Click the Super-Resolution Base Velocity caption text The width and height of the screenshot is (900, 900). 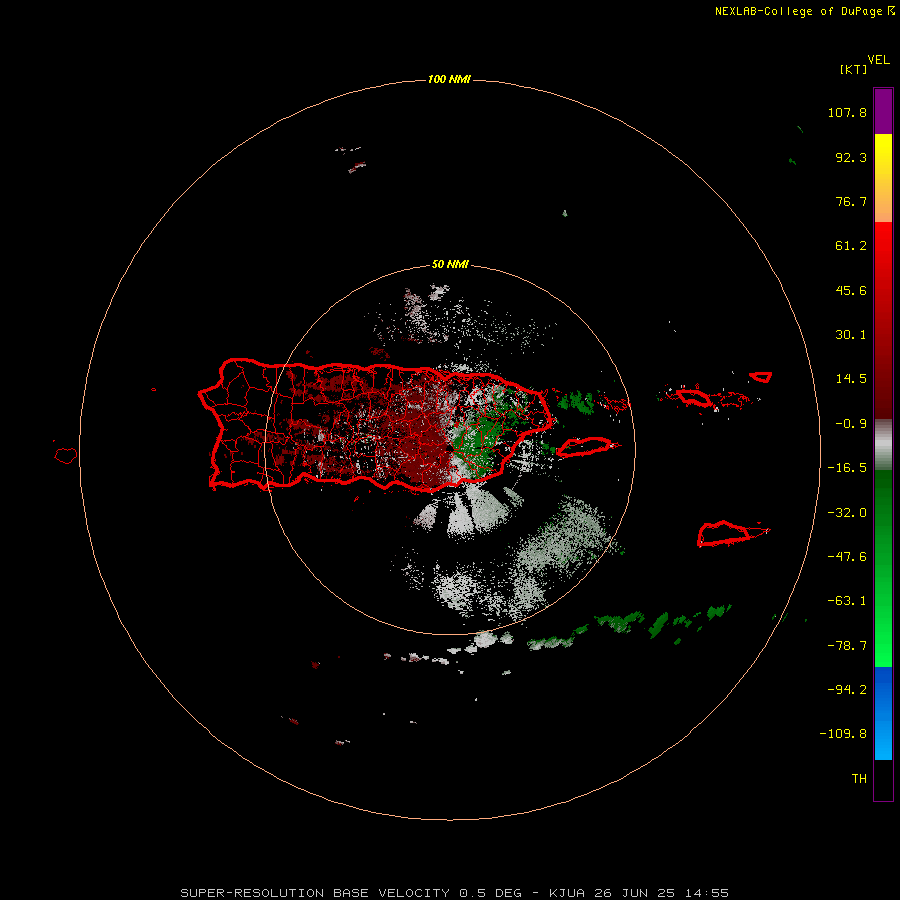pos(454,893)
